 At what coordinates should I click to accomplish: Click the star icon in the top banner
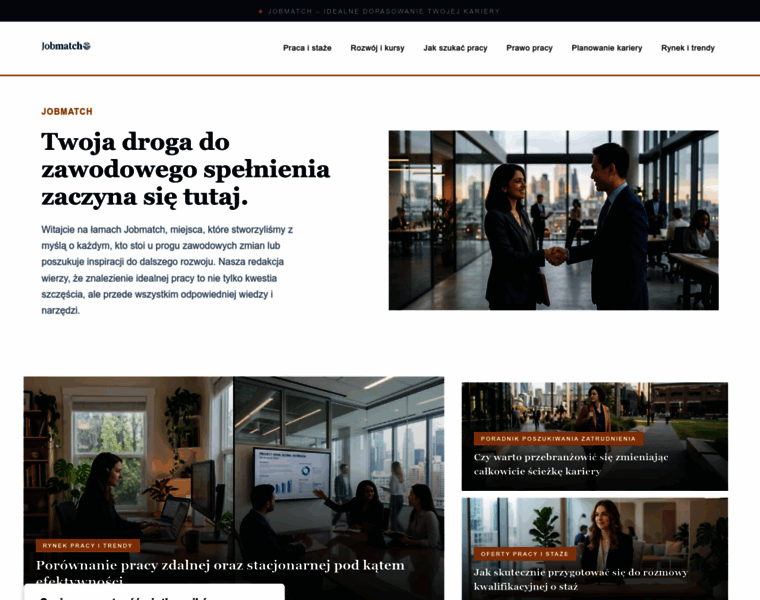[261, 11]
